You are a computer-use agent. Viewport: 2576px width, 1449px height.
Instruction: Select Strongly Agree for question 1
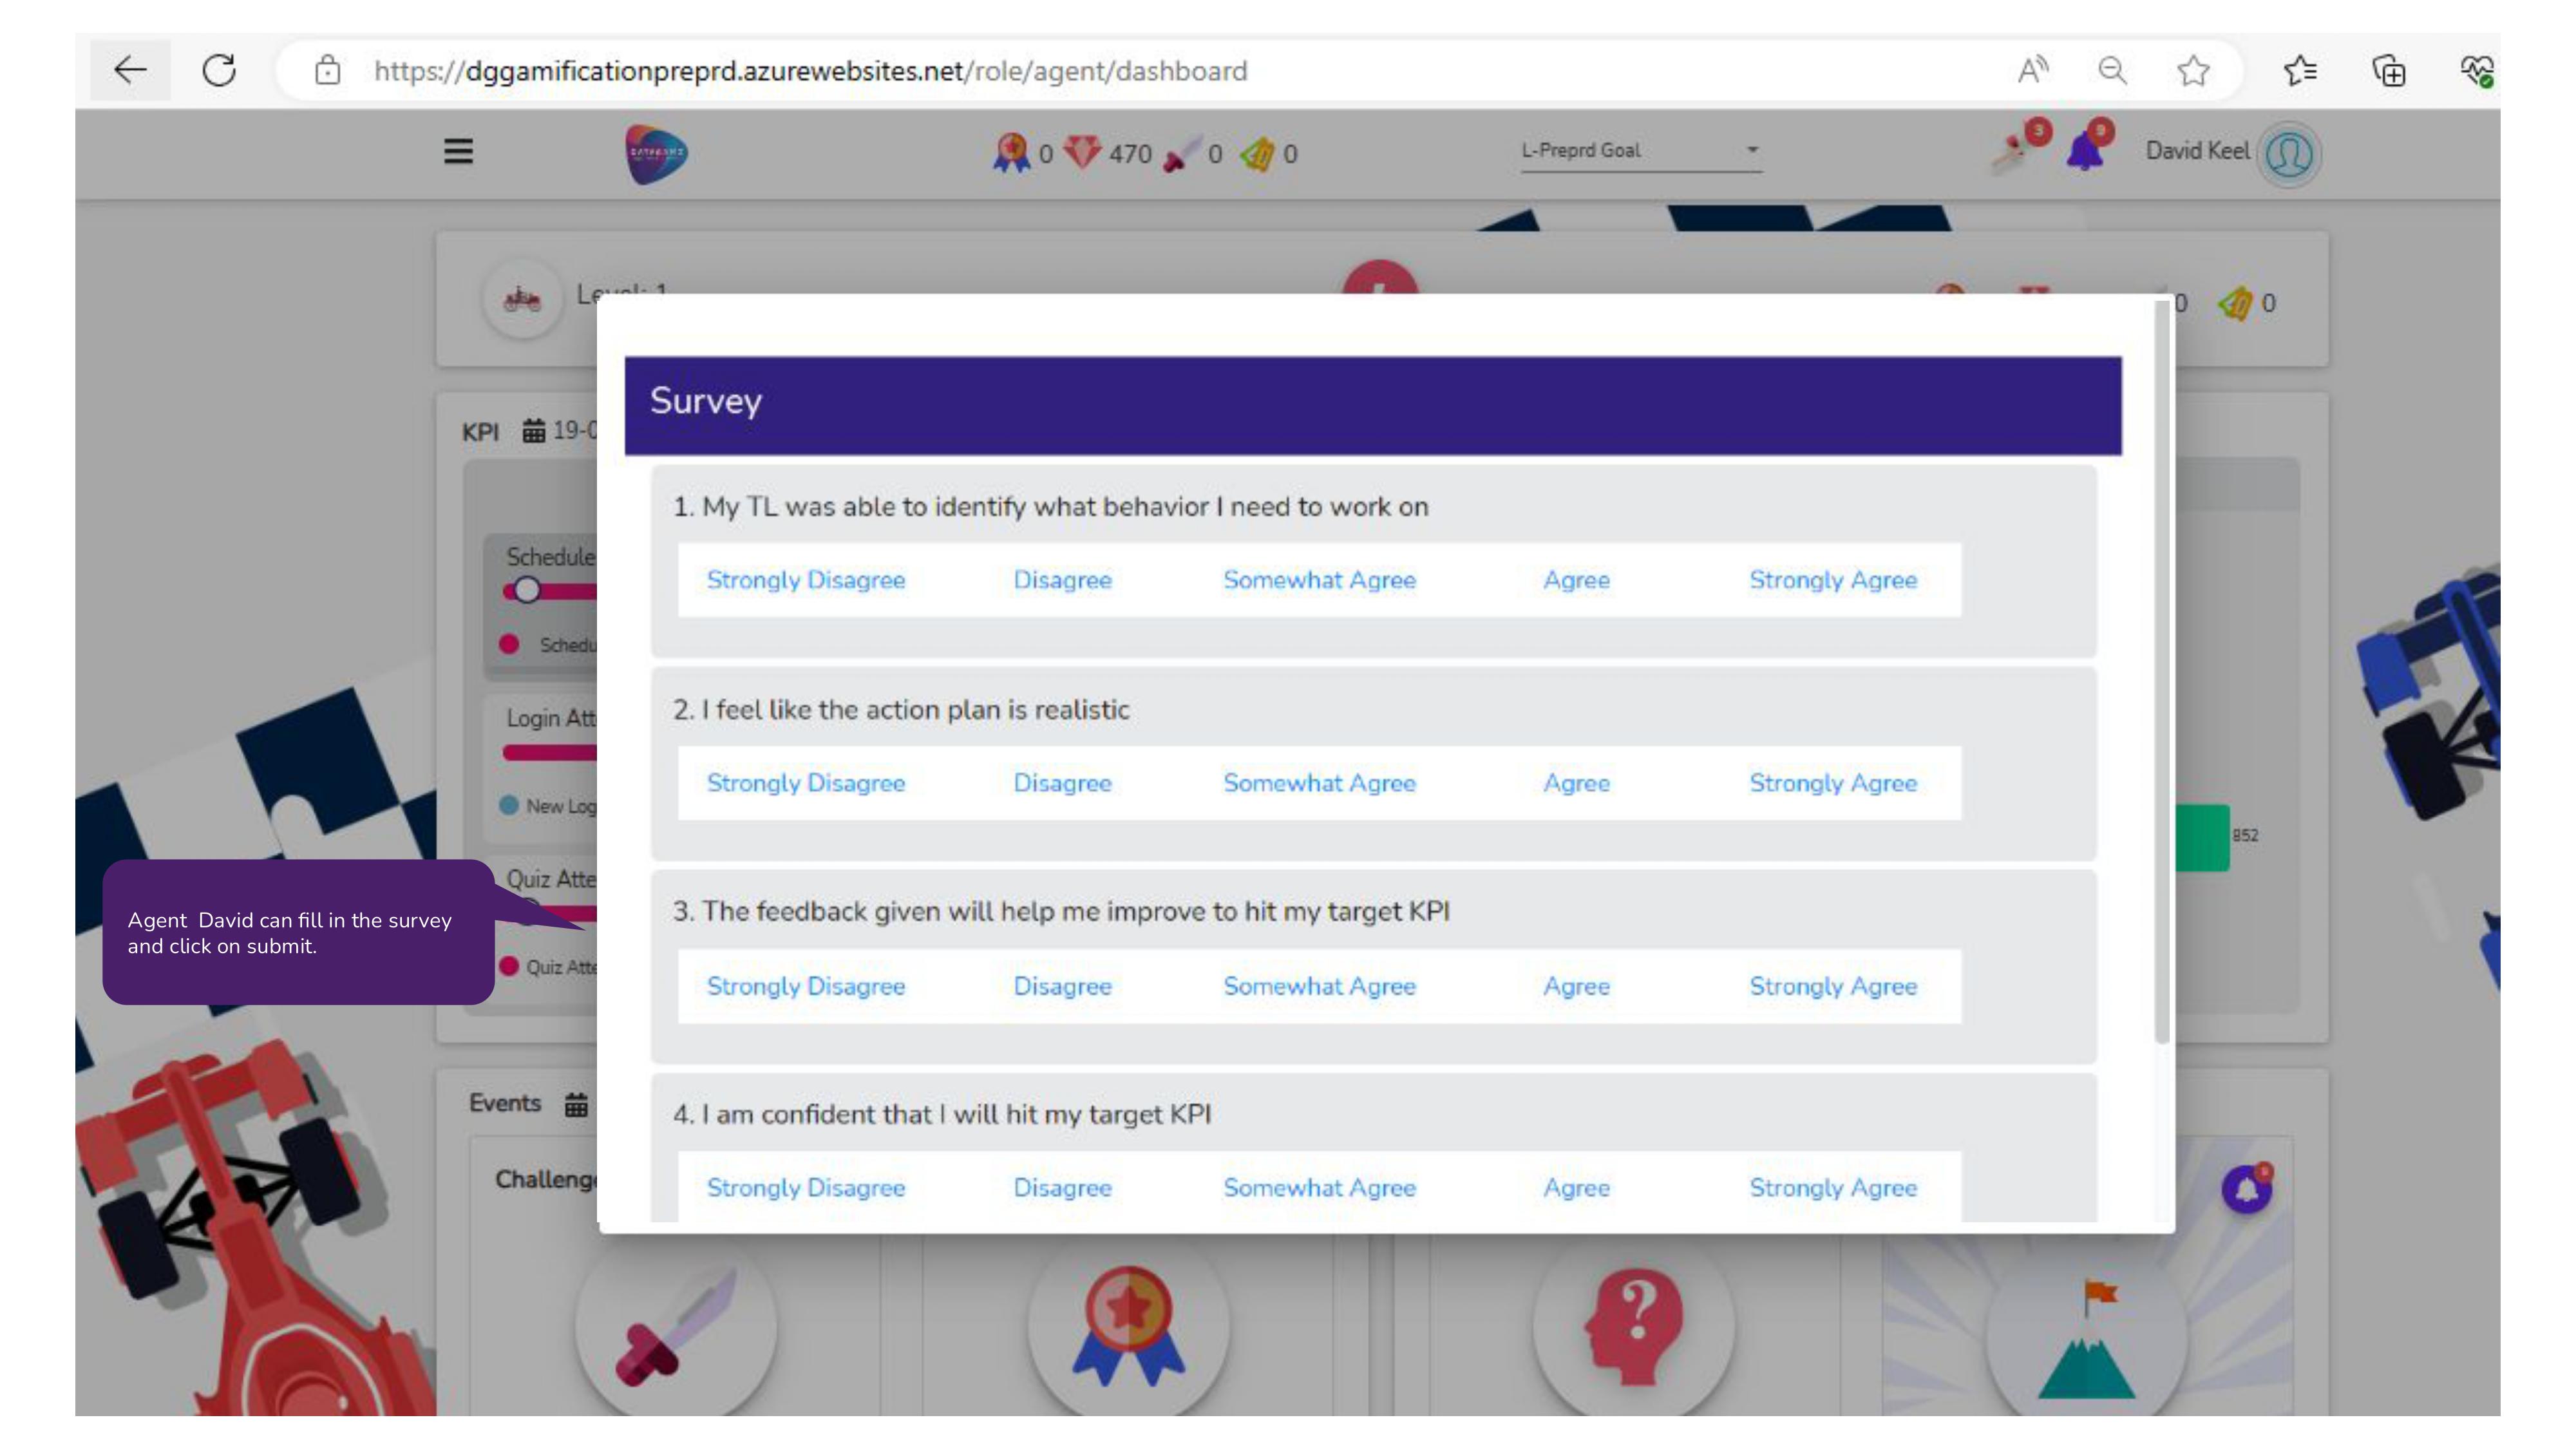[x=1833, y=580]
